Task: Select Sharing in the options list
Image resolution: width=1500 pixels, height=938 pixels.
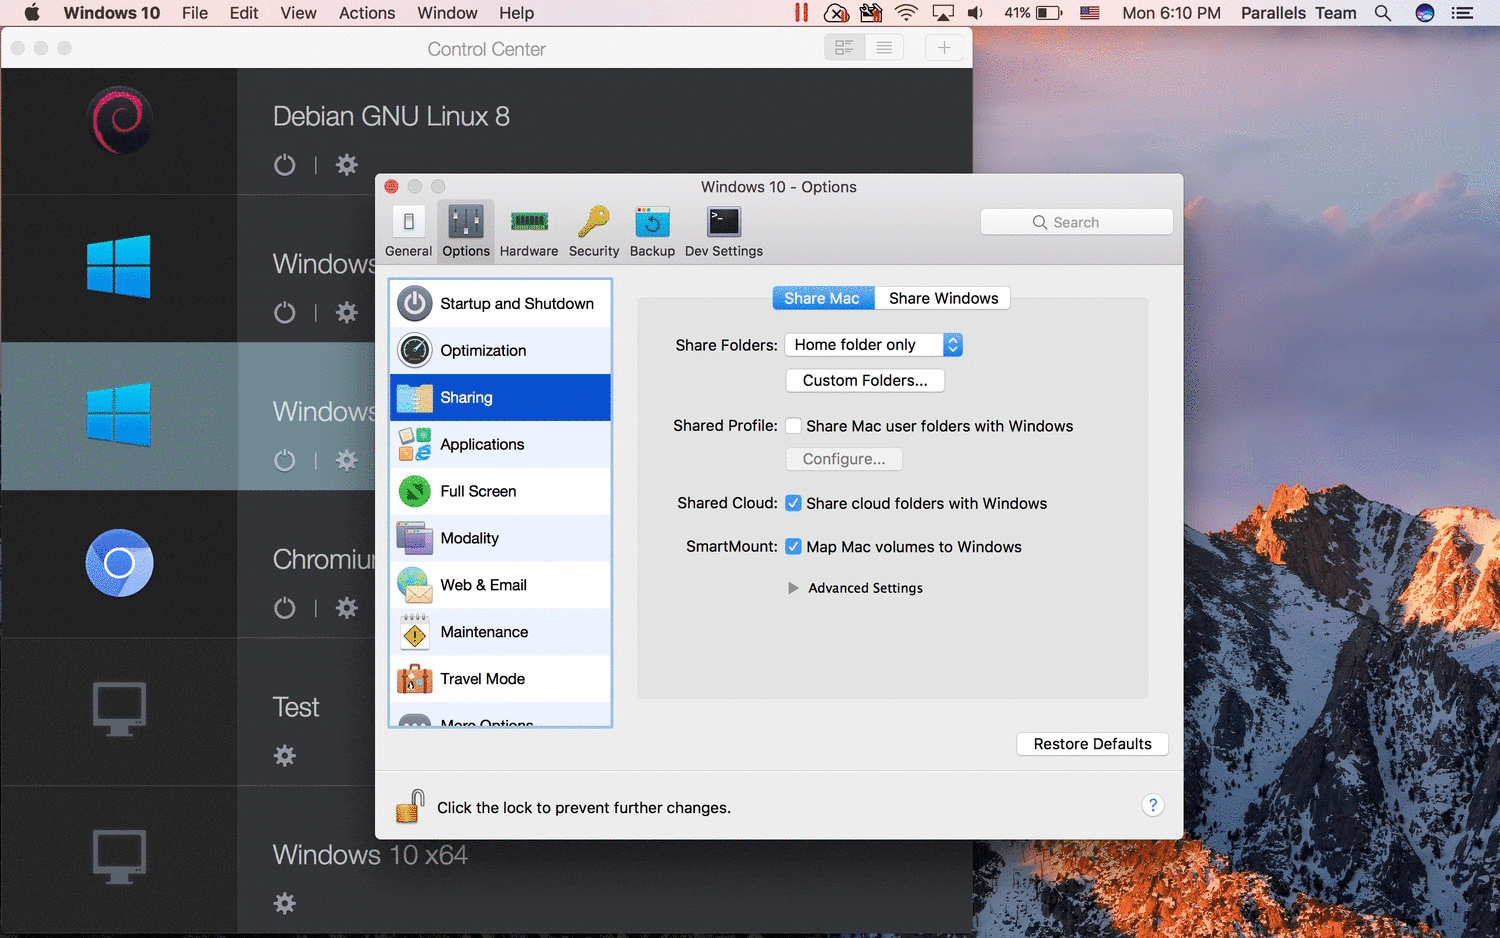Action: tap(500, 397)
